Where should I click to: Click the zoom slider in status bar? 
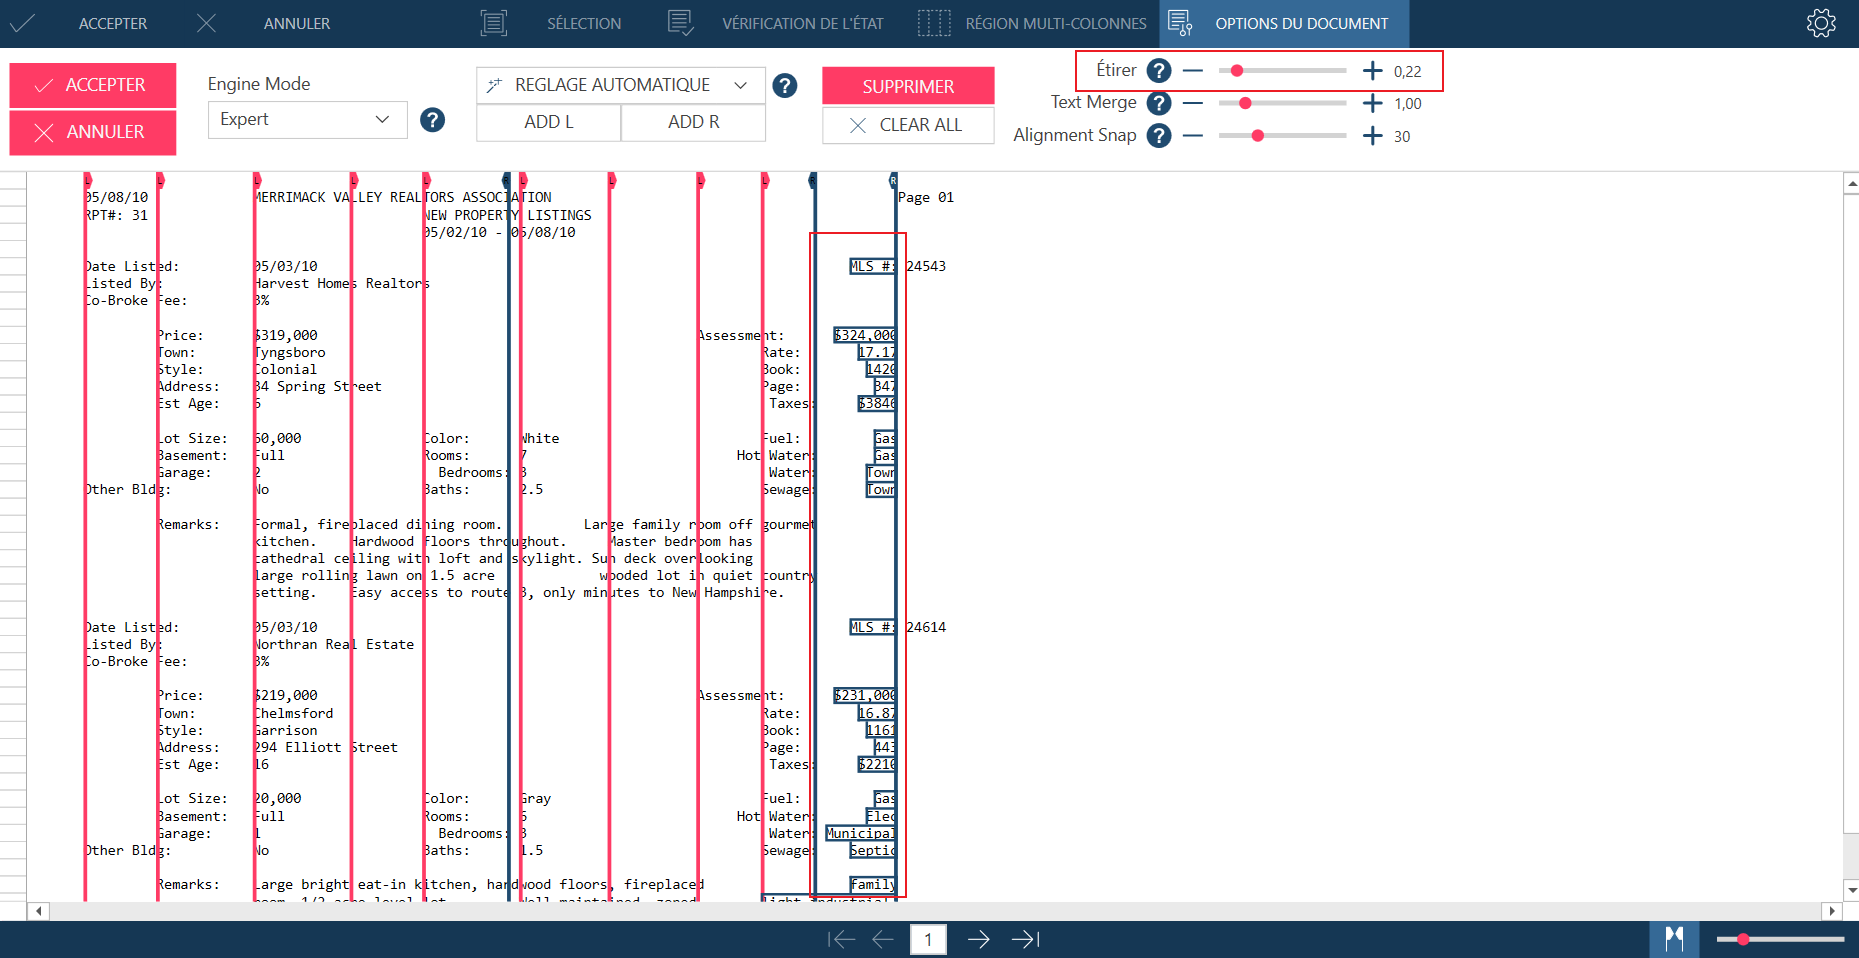1780,939
